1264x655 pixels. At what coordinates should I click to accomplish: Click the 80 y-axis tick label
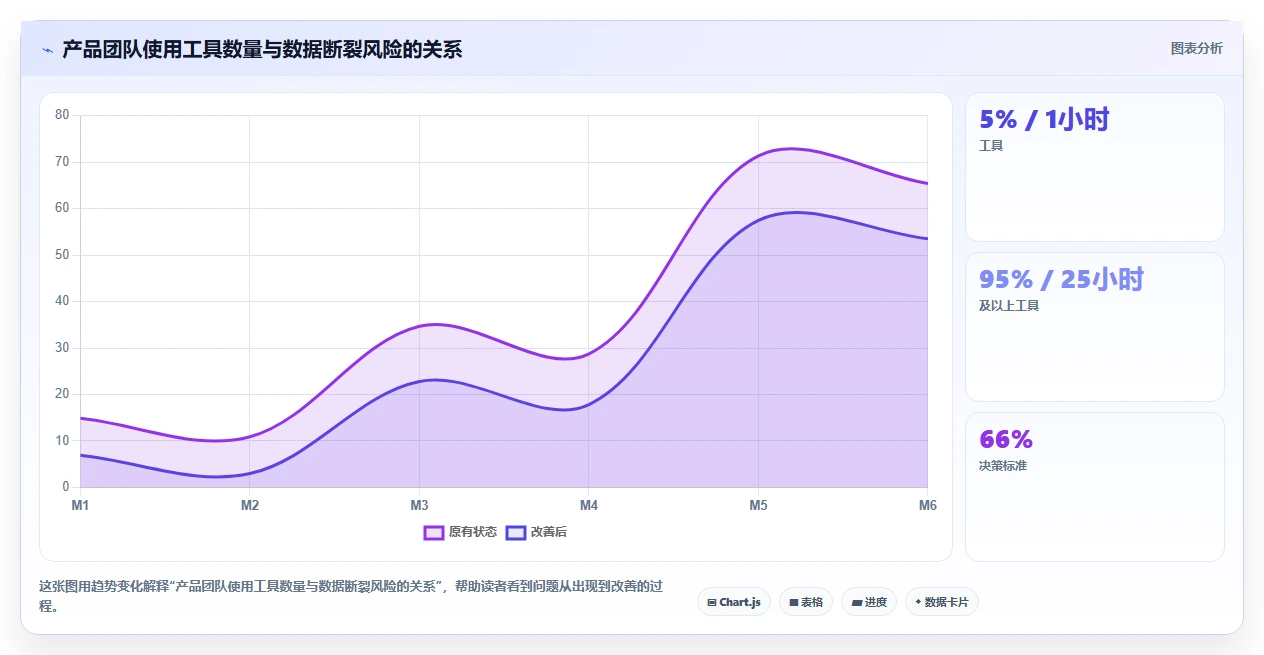coord(62,115)
